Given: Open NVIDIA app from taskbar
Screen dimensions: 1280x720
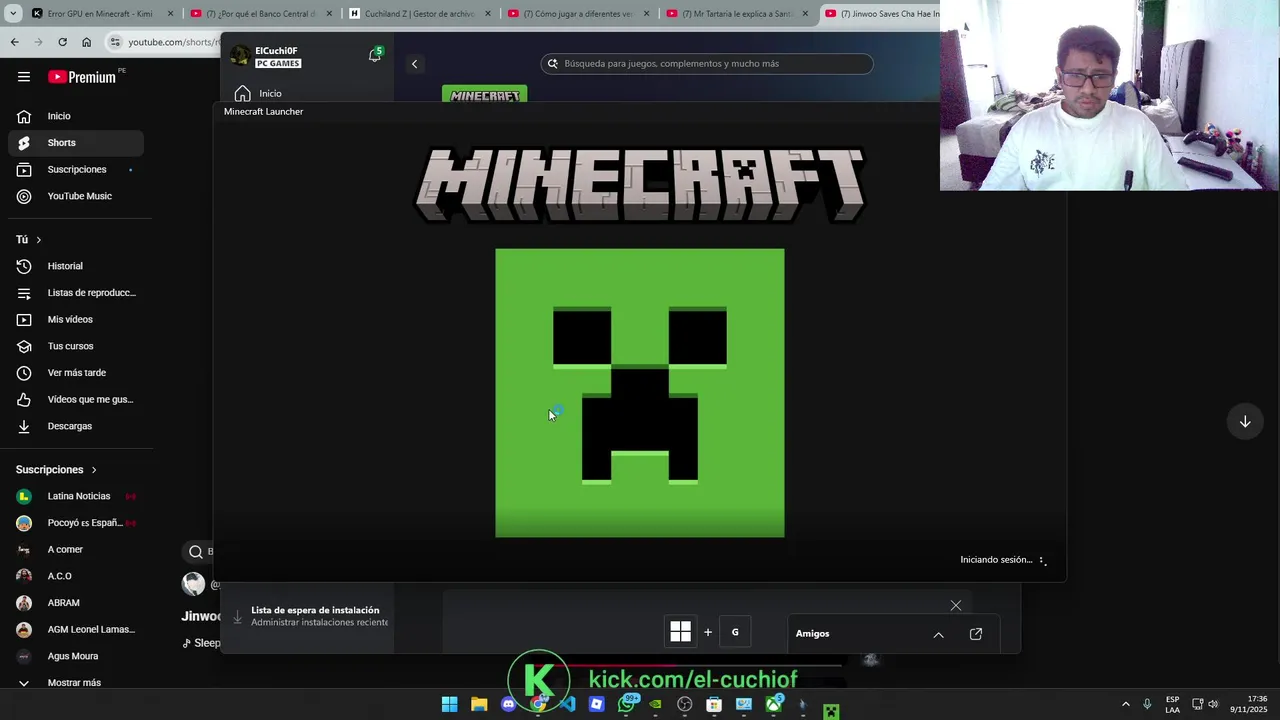Looking at the screenshot, I should (655, 704).
